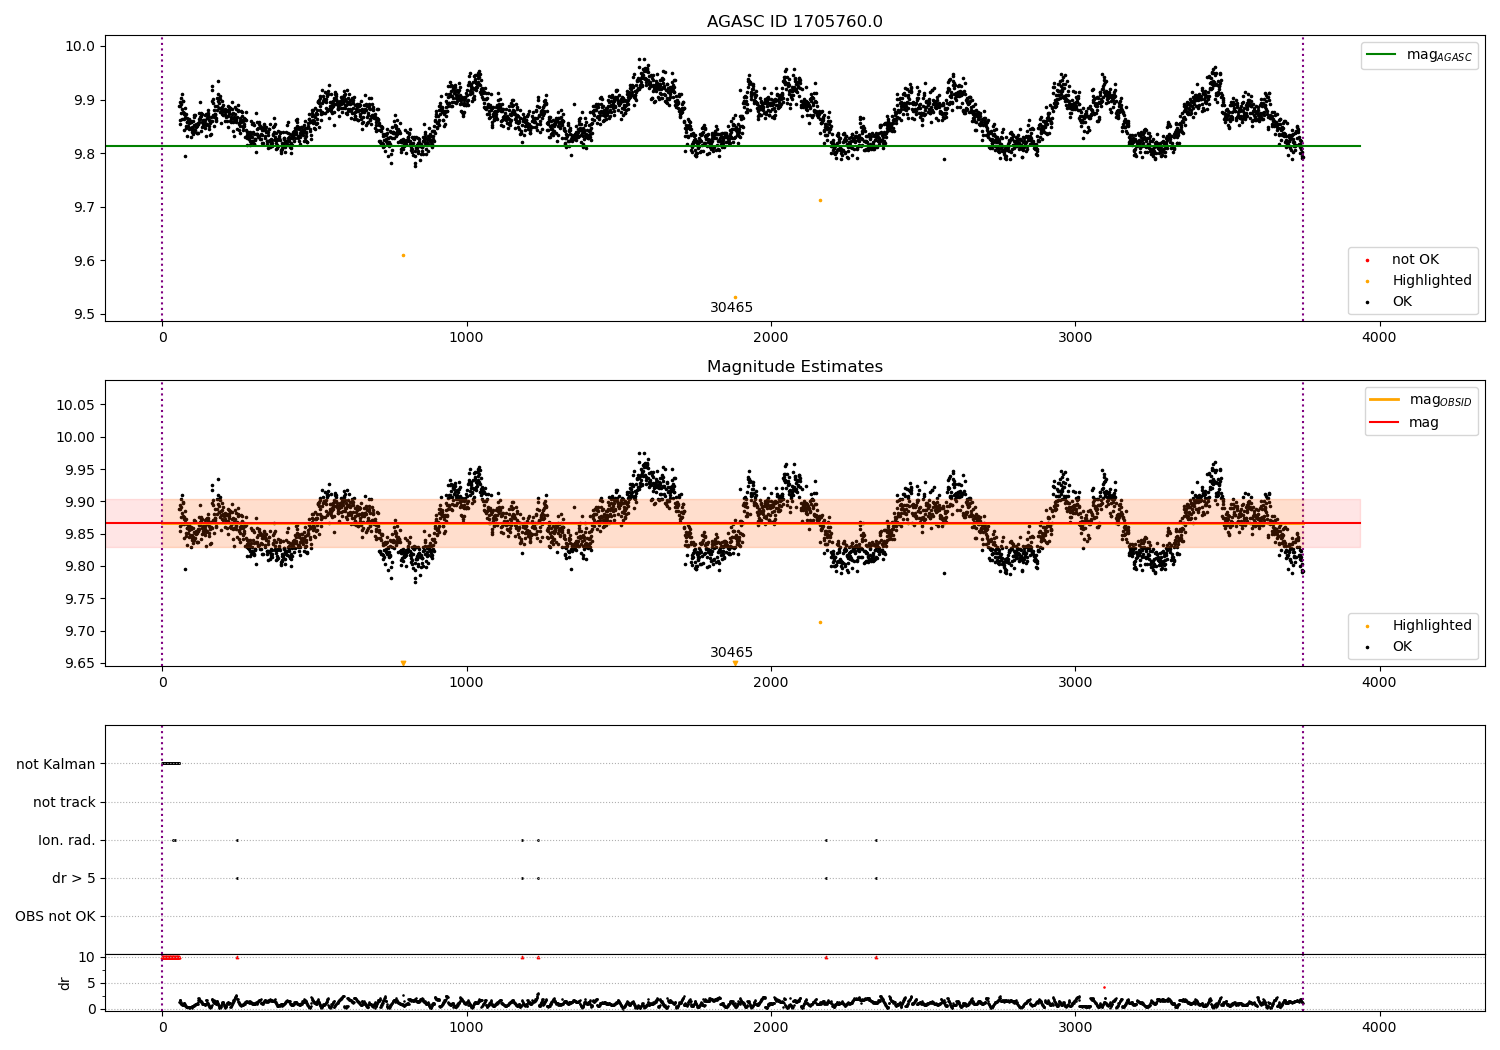Click the orange highlighted point near 9.6 in the top plot
Viewport: 1500px width, 1050px height.
pos(403,255)
